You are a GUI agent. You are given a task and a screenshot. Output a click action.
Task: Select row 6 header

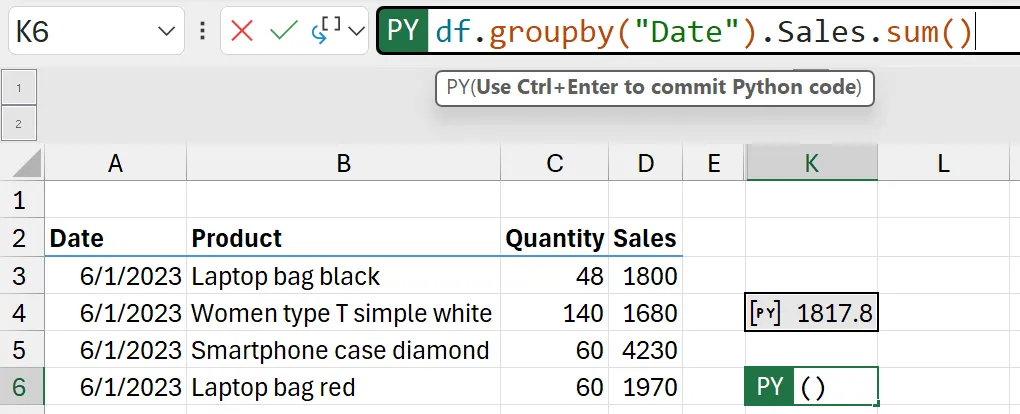point(20,386)
